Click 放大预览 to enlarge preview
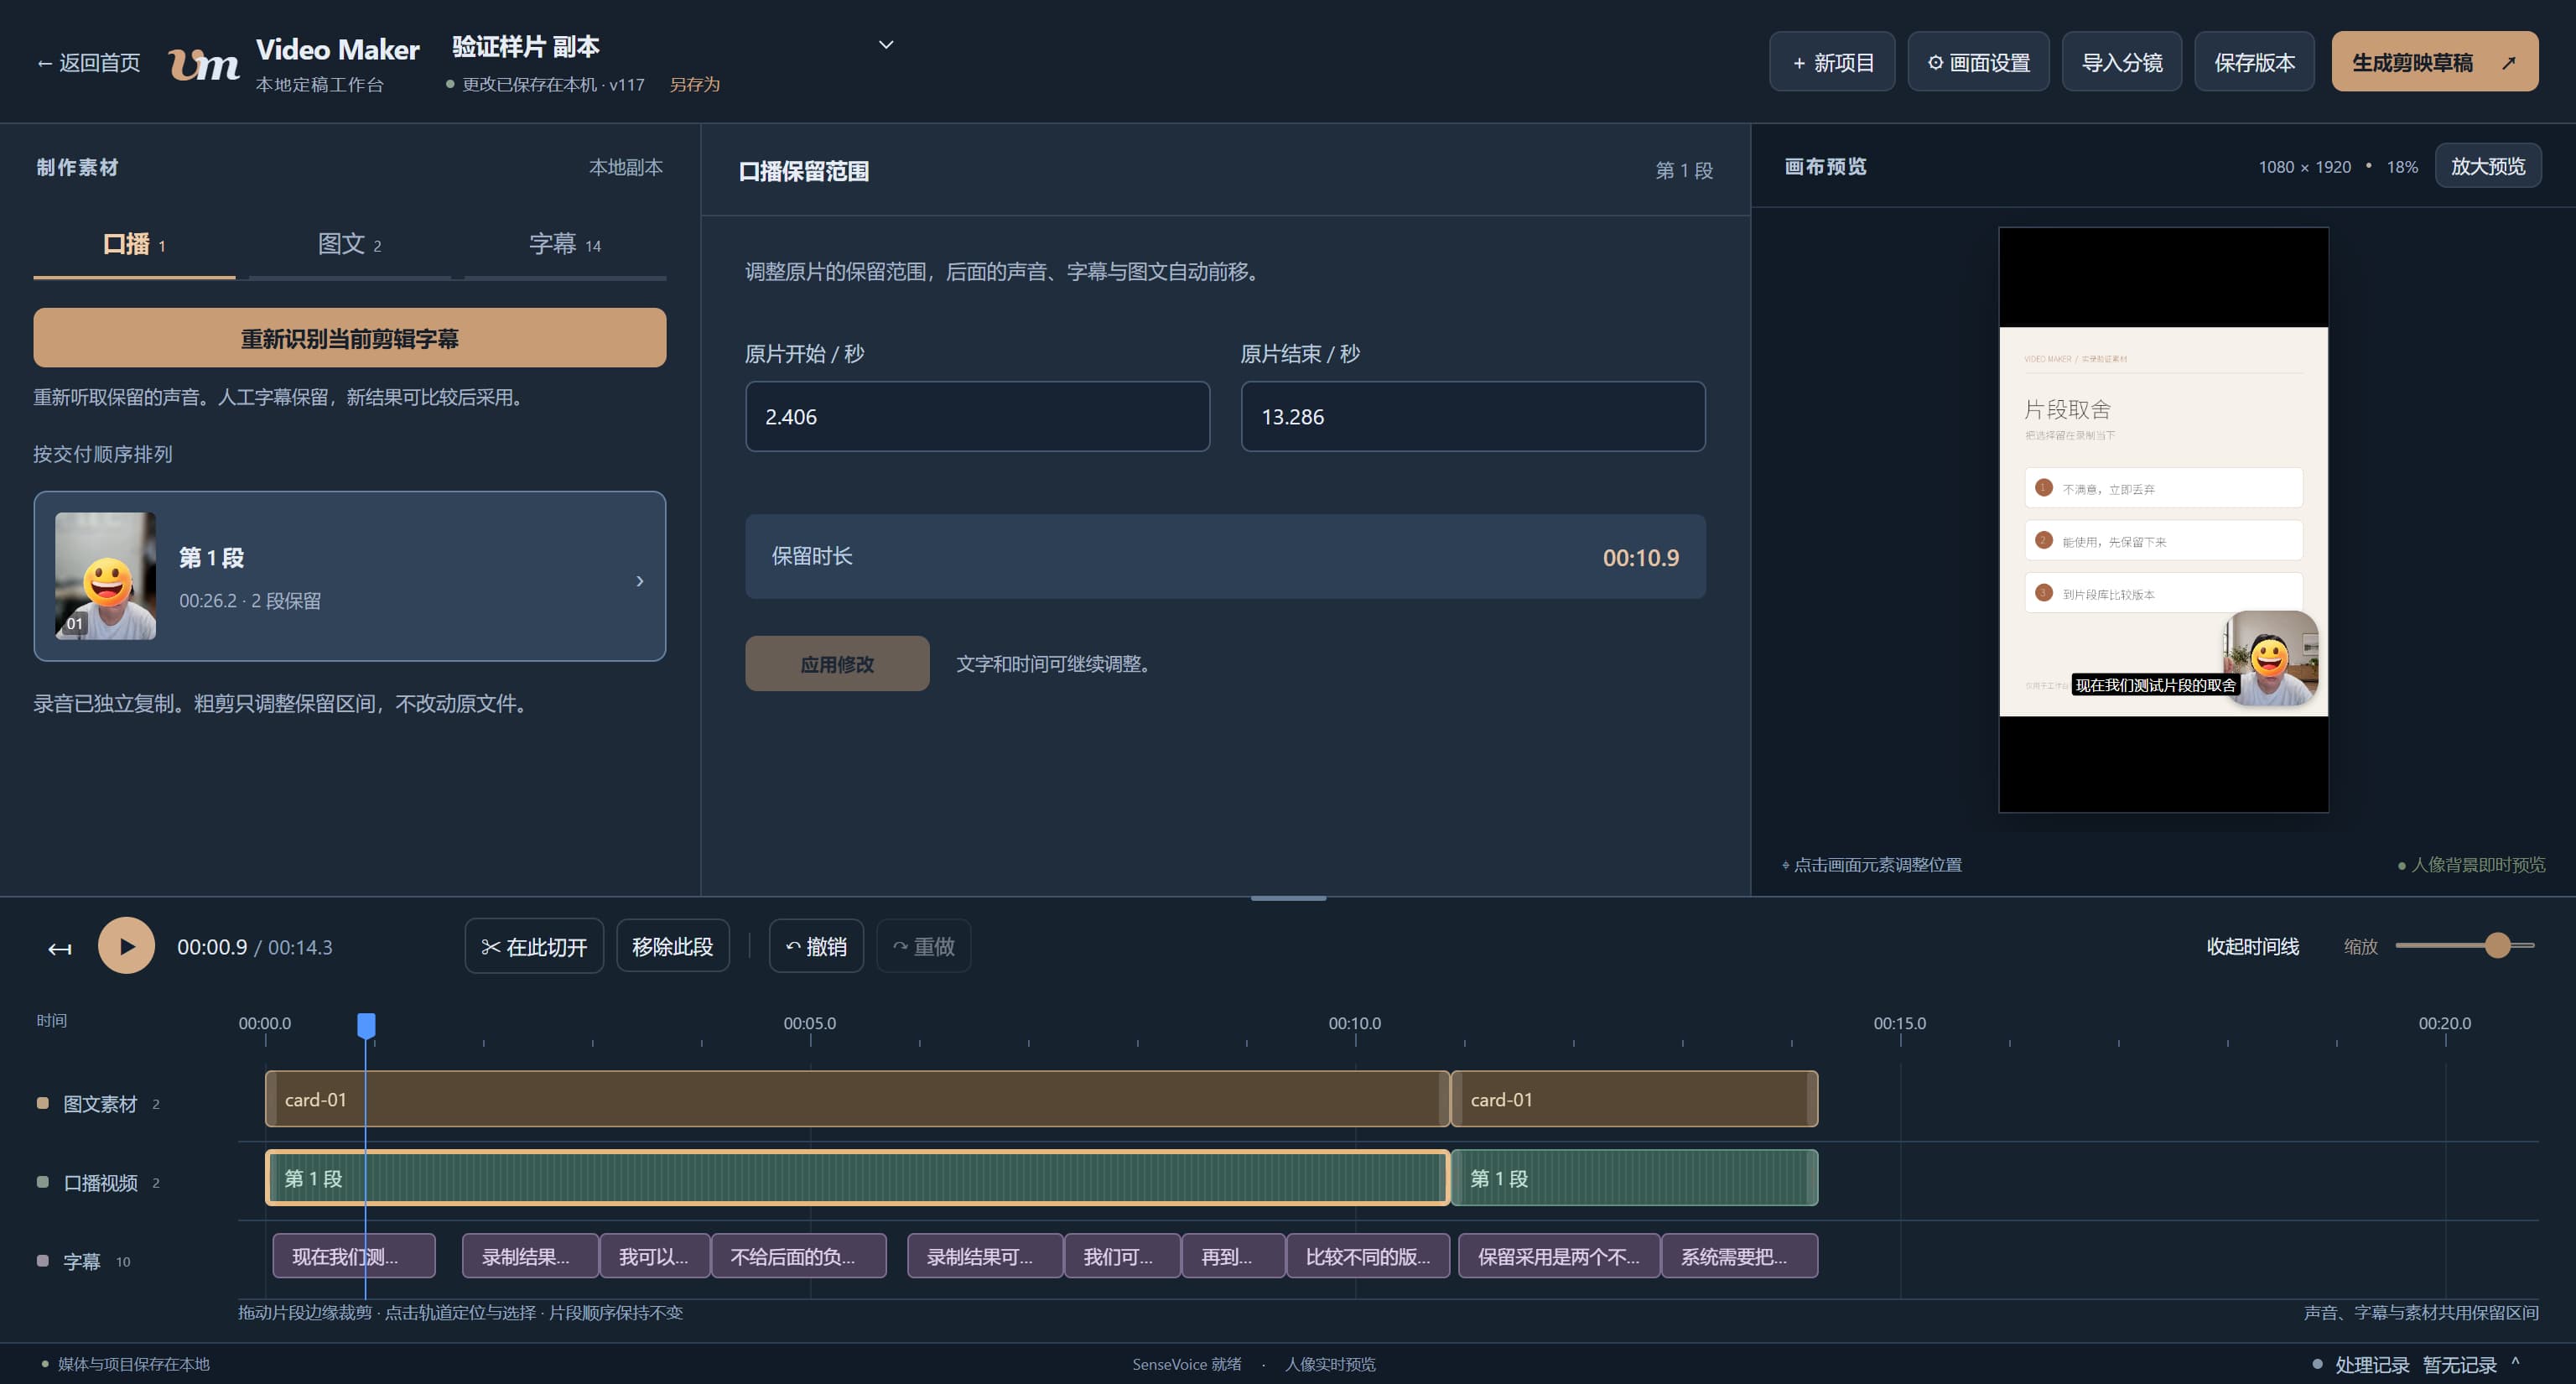The image size is (2576, 1384). click(2488, 166)
